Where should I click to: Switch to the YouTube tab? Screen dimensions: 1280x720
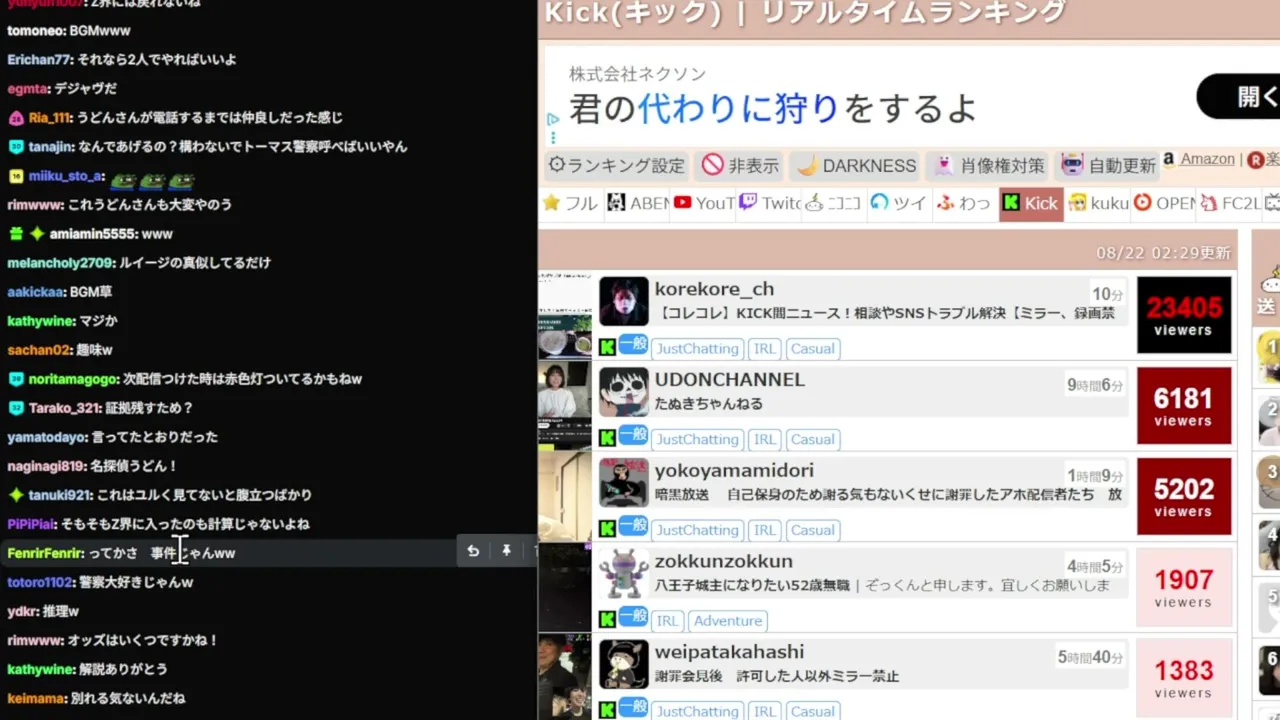704,203
